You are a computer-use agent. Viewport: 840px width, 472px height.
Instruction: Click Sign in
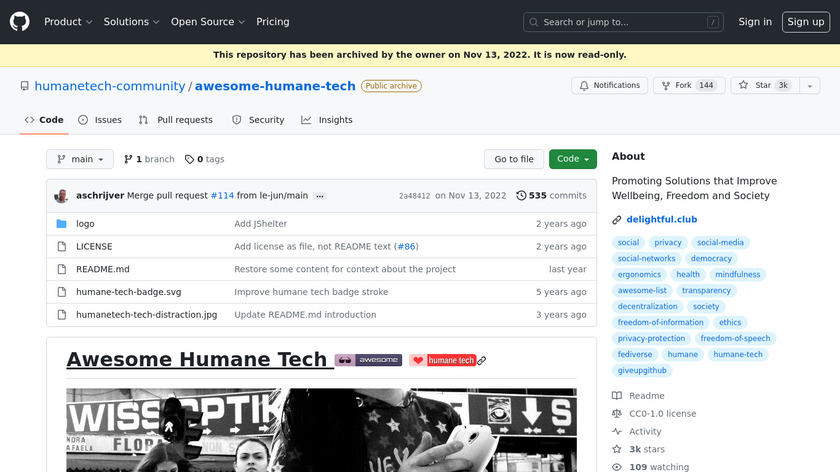755,22
